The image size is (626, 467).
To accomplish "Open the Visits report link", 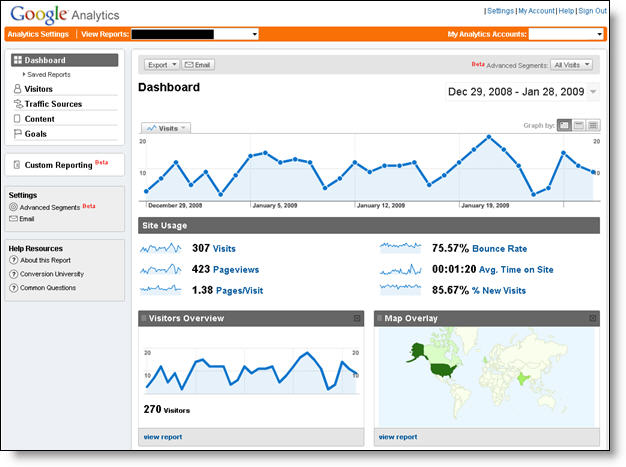I will click(x=224, y=249).
